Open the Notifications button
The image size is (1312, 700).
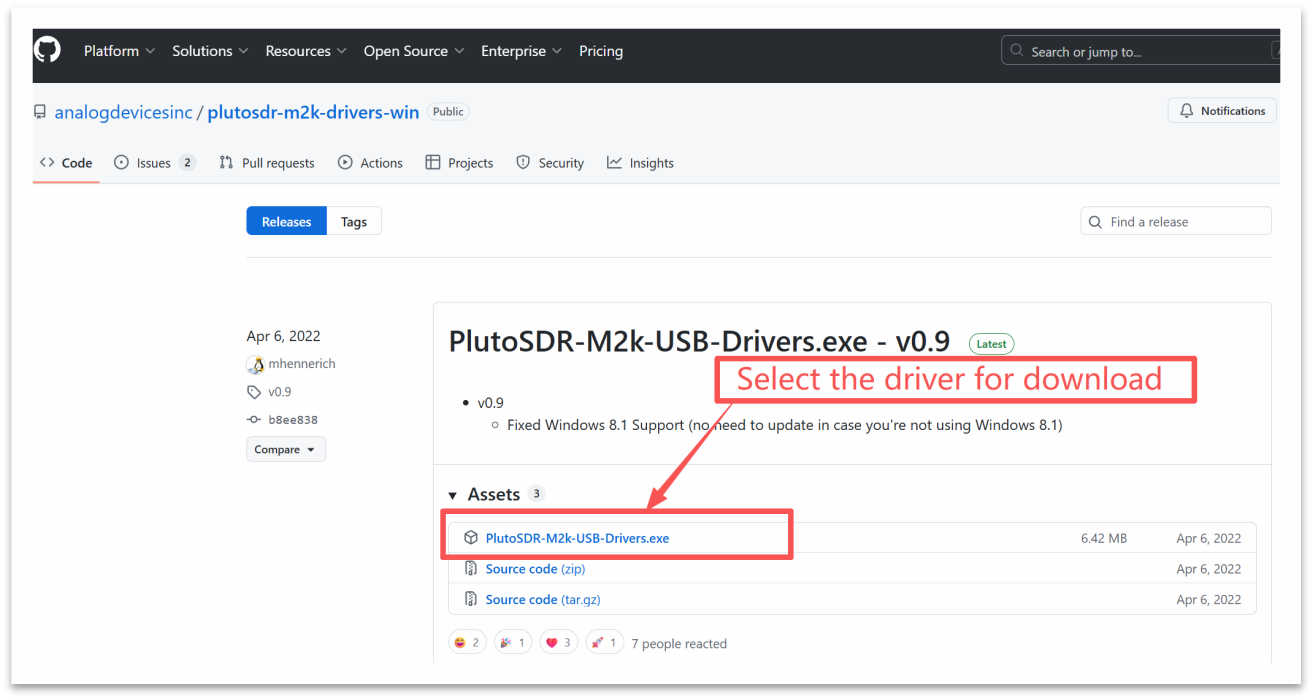pyautogui.click(x=1222, y=111)
